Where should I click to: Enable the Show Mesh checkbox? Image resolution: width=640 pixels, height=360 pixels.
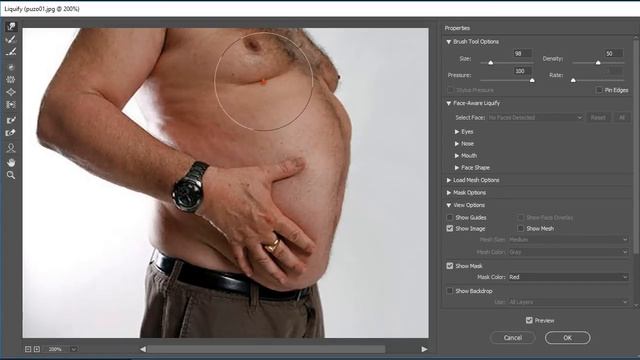[520, 229]
